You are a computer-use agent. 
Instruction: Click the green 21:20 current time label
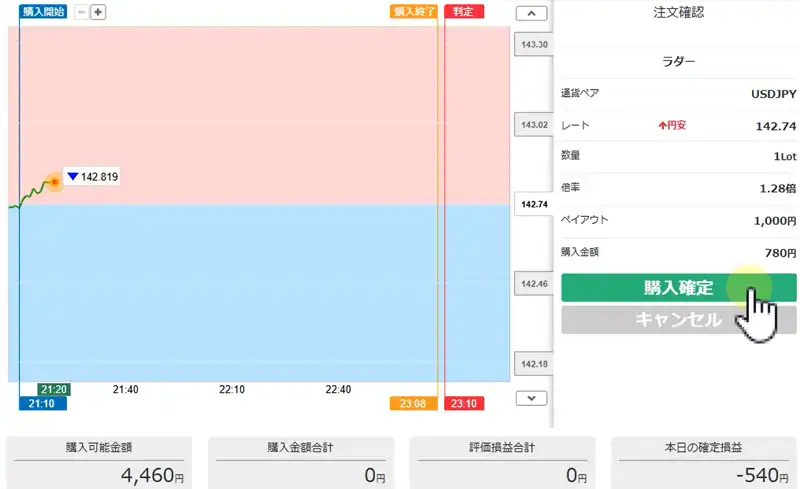pos(54,389)
